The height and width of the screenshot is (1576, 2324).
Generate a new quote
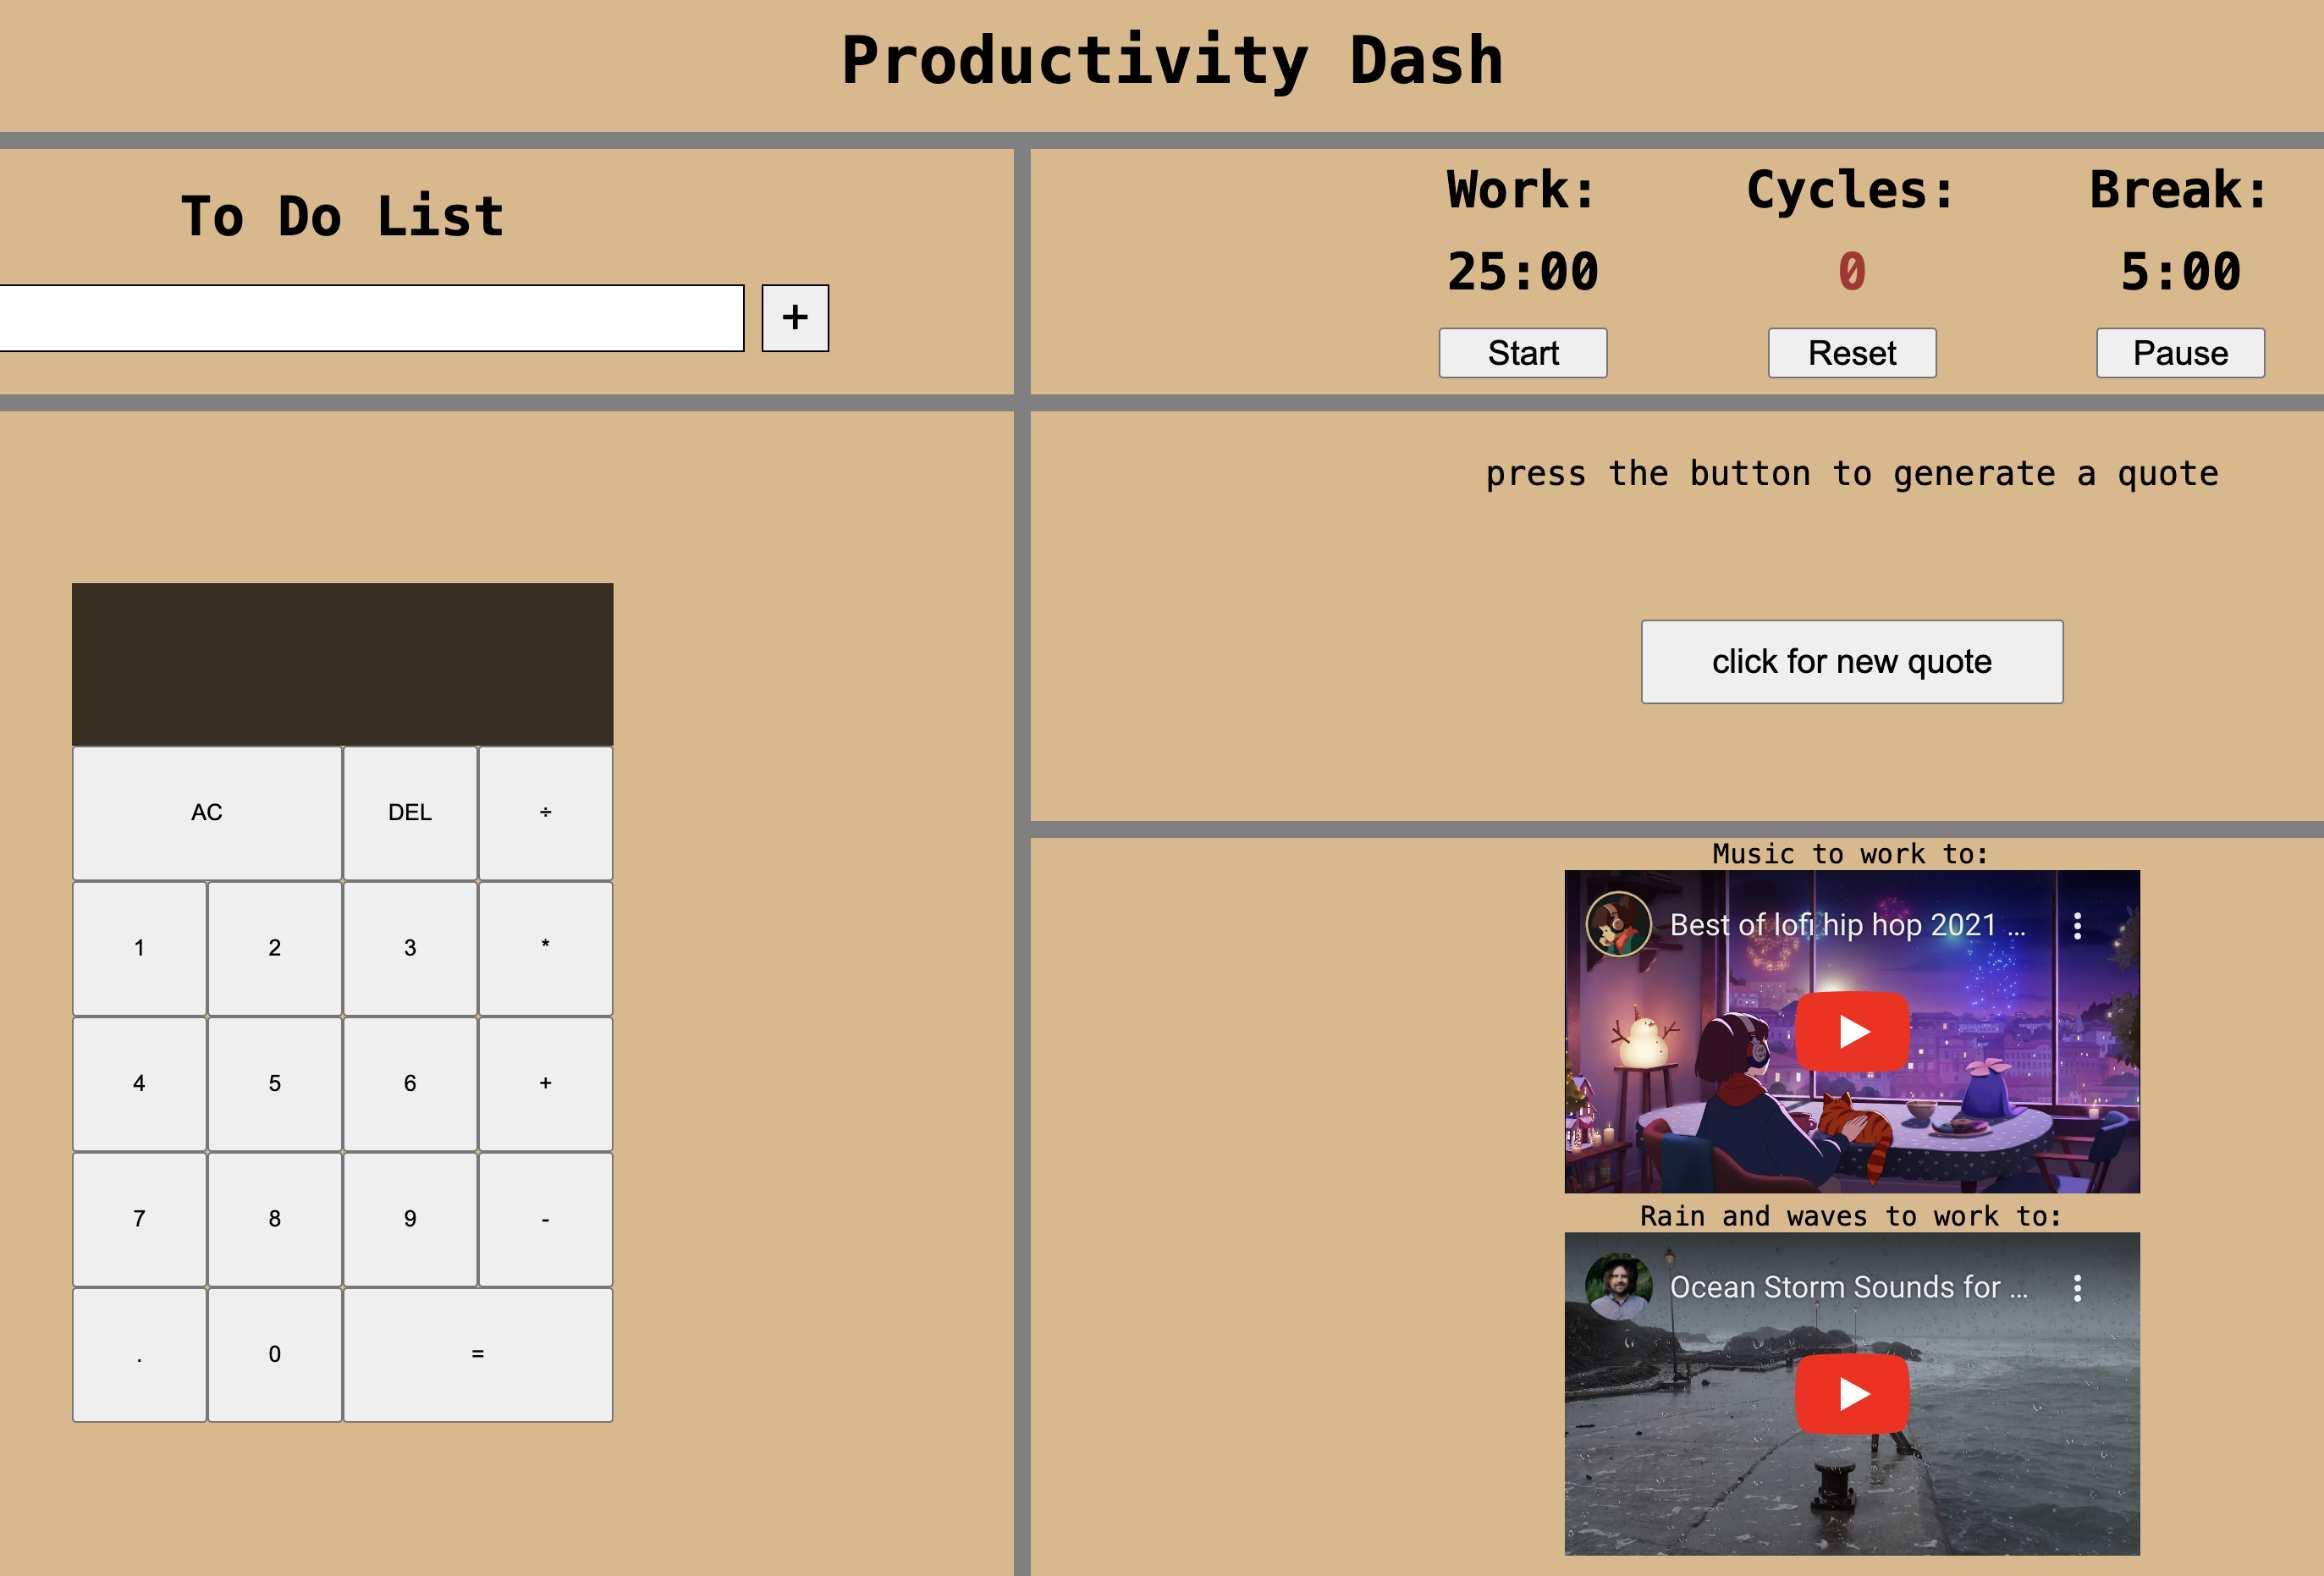tap(1851, 661)
